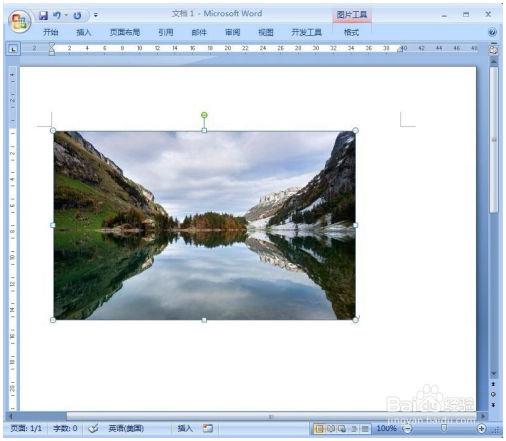Click the Redo icon in the quick access toolbar
The width and height of the screenshot is (506, 441).
tap(77, 15)
